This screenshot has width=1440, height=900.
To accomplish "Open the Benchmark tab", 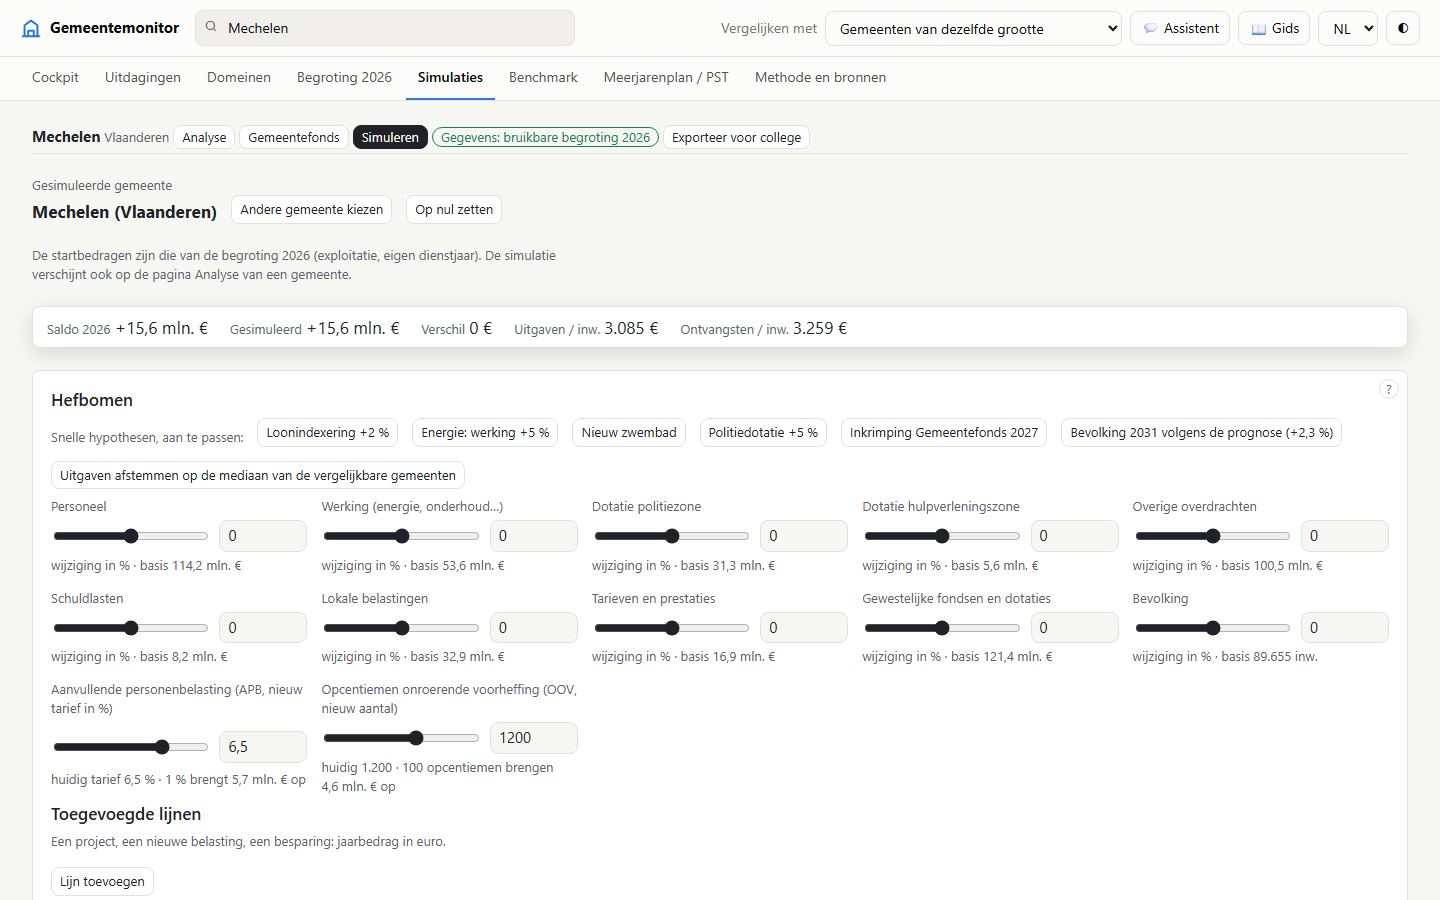I will click(x=543, y=77).
